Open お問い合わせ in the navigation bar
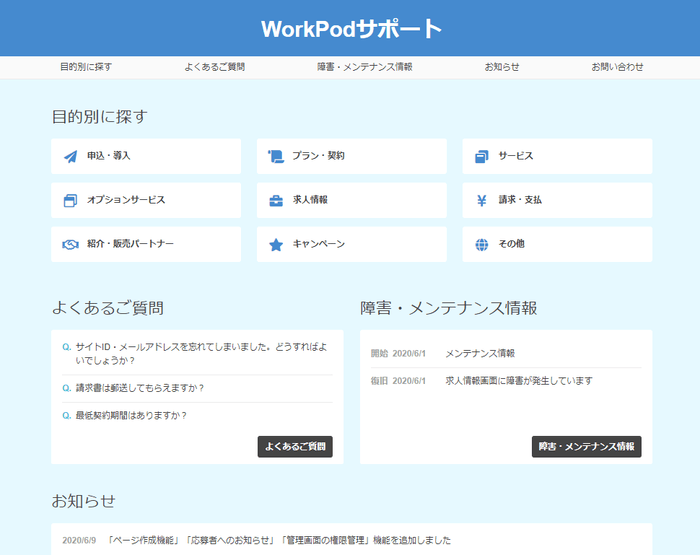This screenshot has width=700, height=555. pos(617,67)
